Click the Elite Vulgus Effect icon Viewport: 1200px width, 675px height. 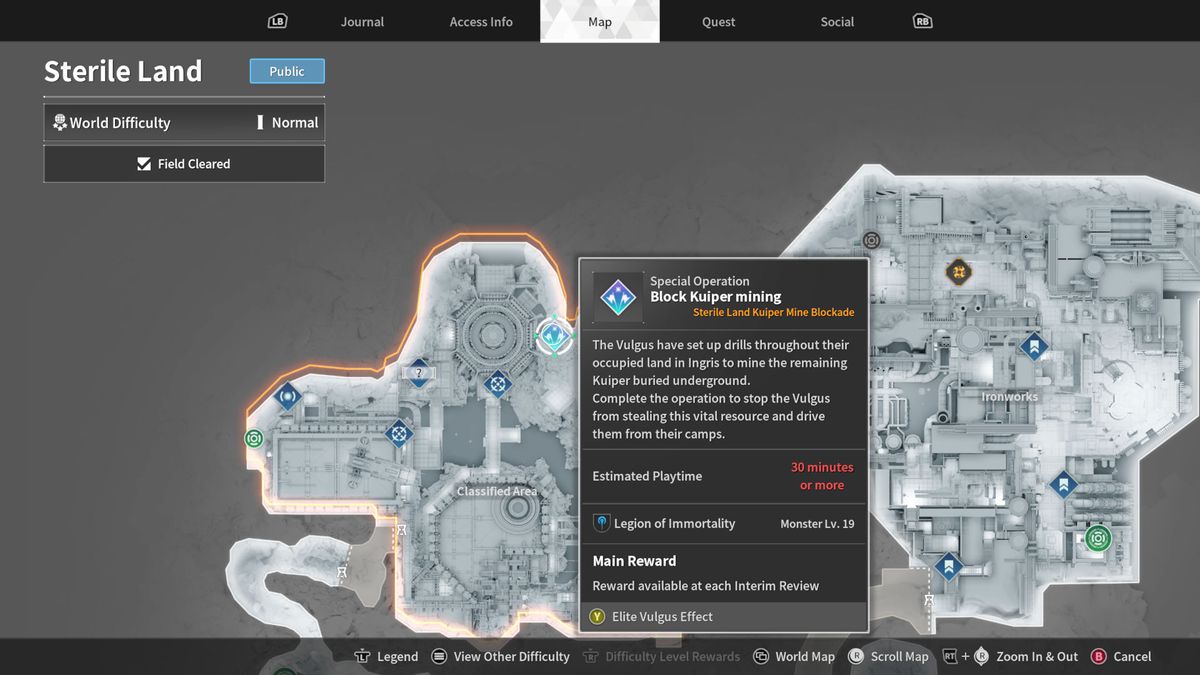(x=597, y=617)
